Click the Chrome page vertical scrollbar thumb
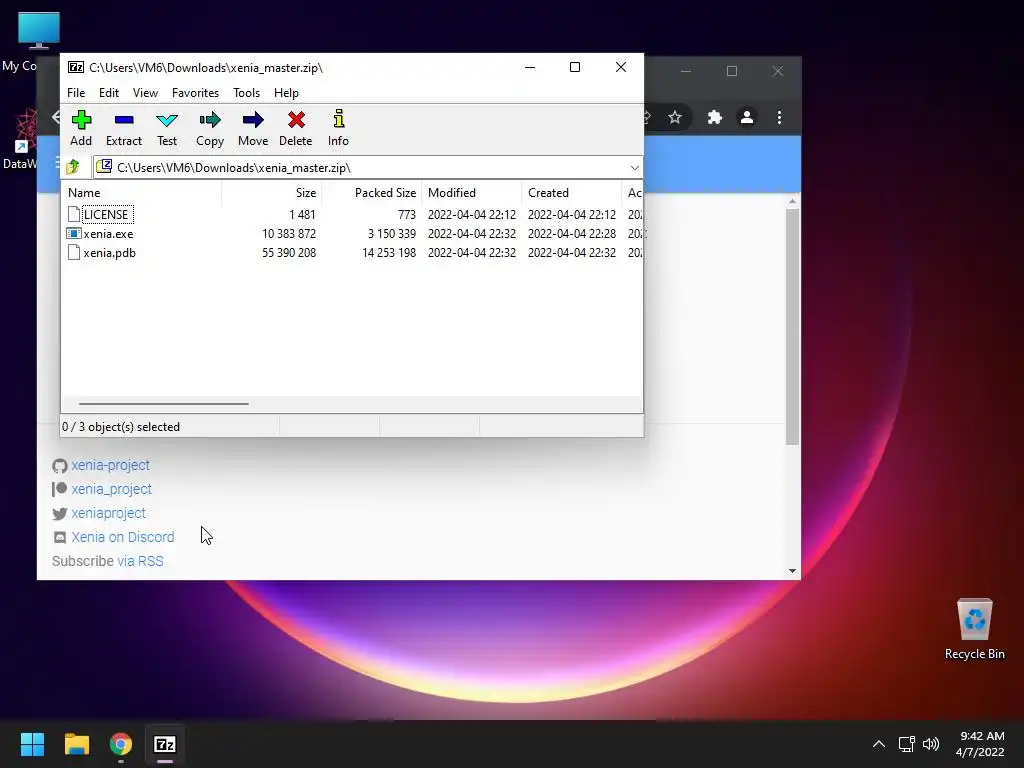 792,327
